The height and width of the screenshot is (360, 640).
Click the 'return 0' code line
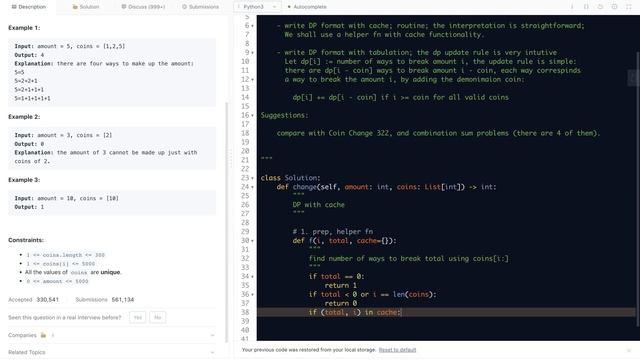point(340,303)
